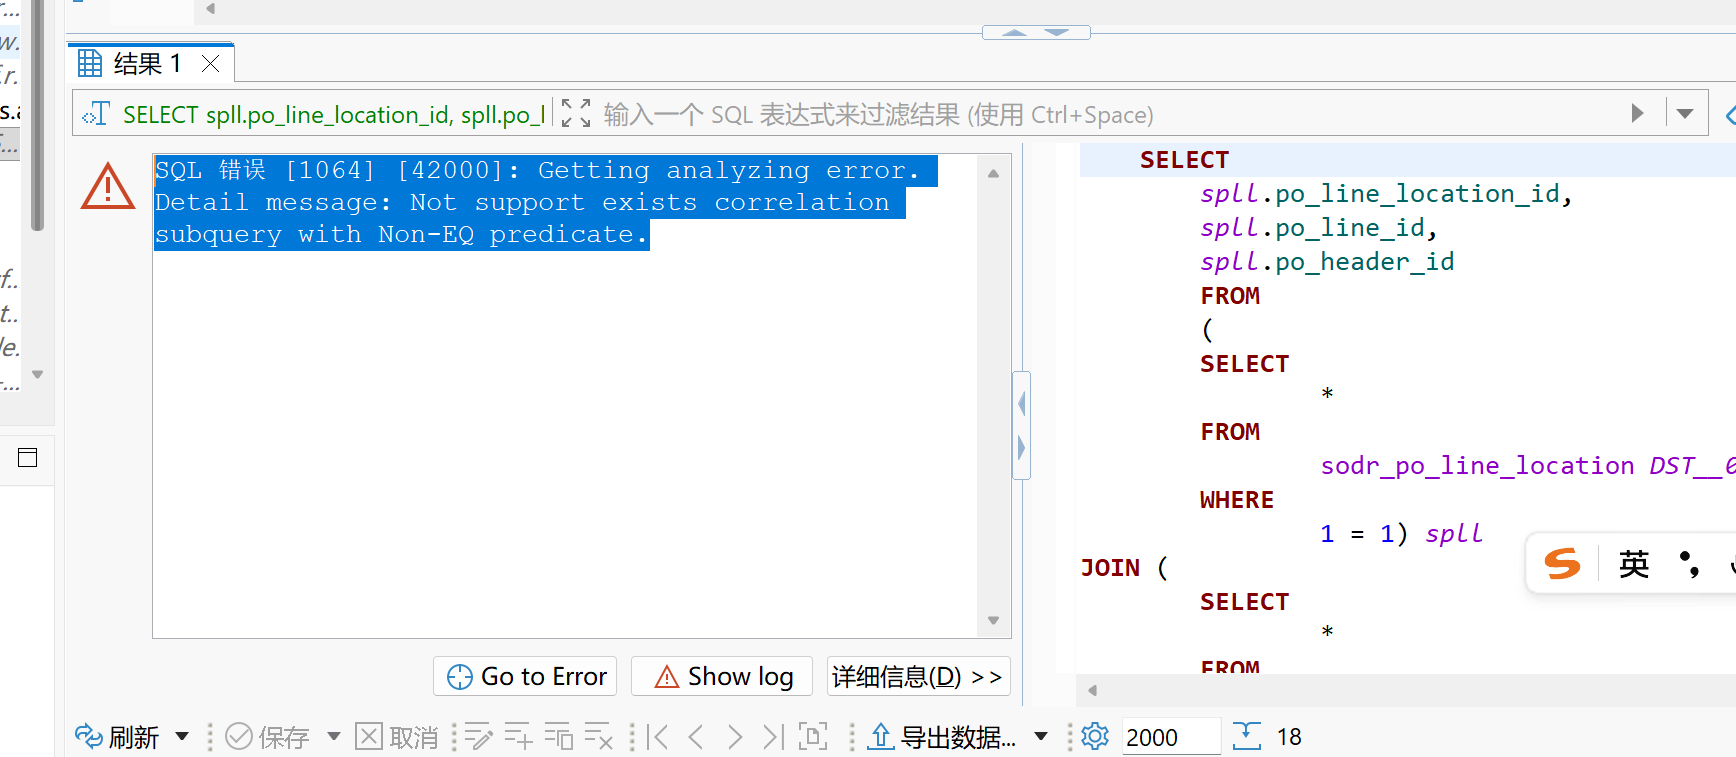Screen dimensions: 1736x757
Task: Click the 导出数据 export data button
Action: 943,737
